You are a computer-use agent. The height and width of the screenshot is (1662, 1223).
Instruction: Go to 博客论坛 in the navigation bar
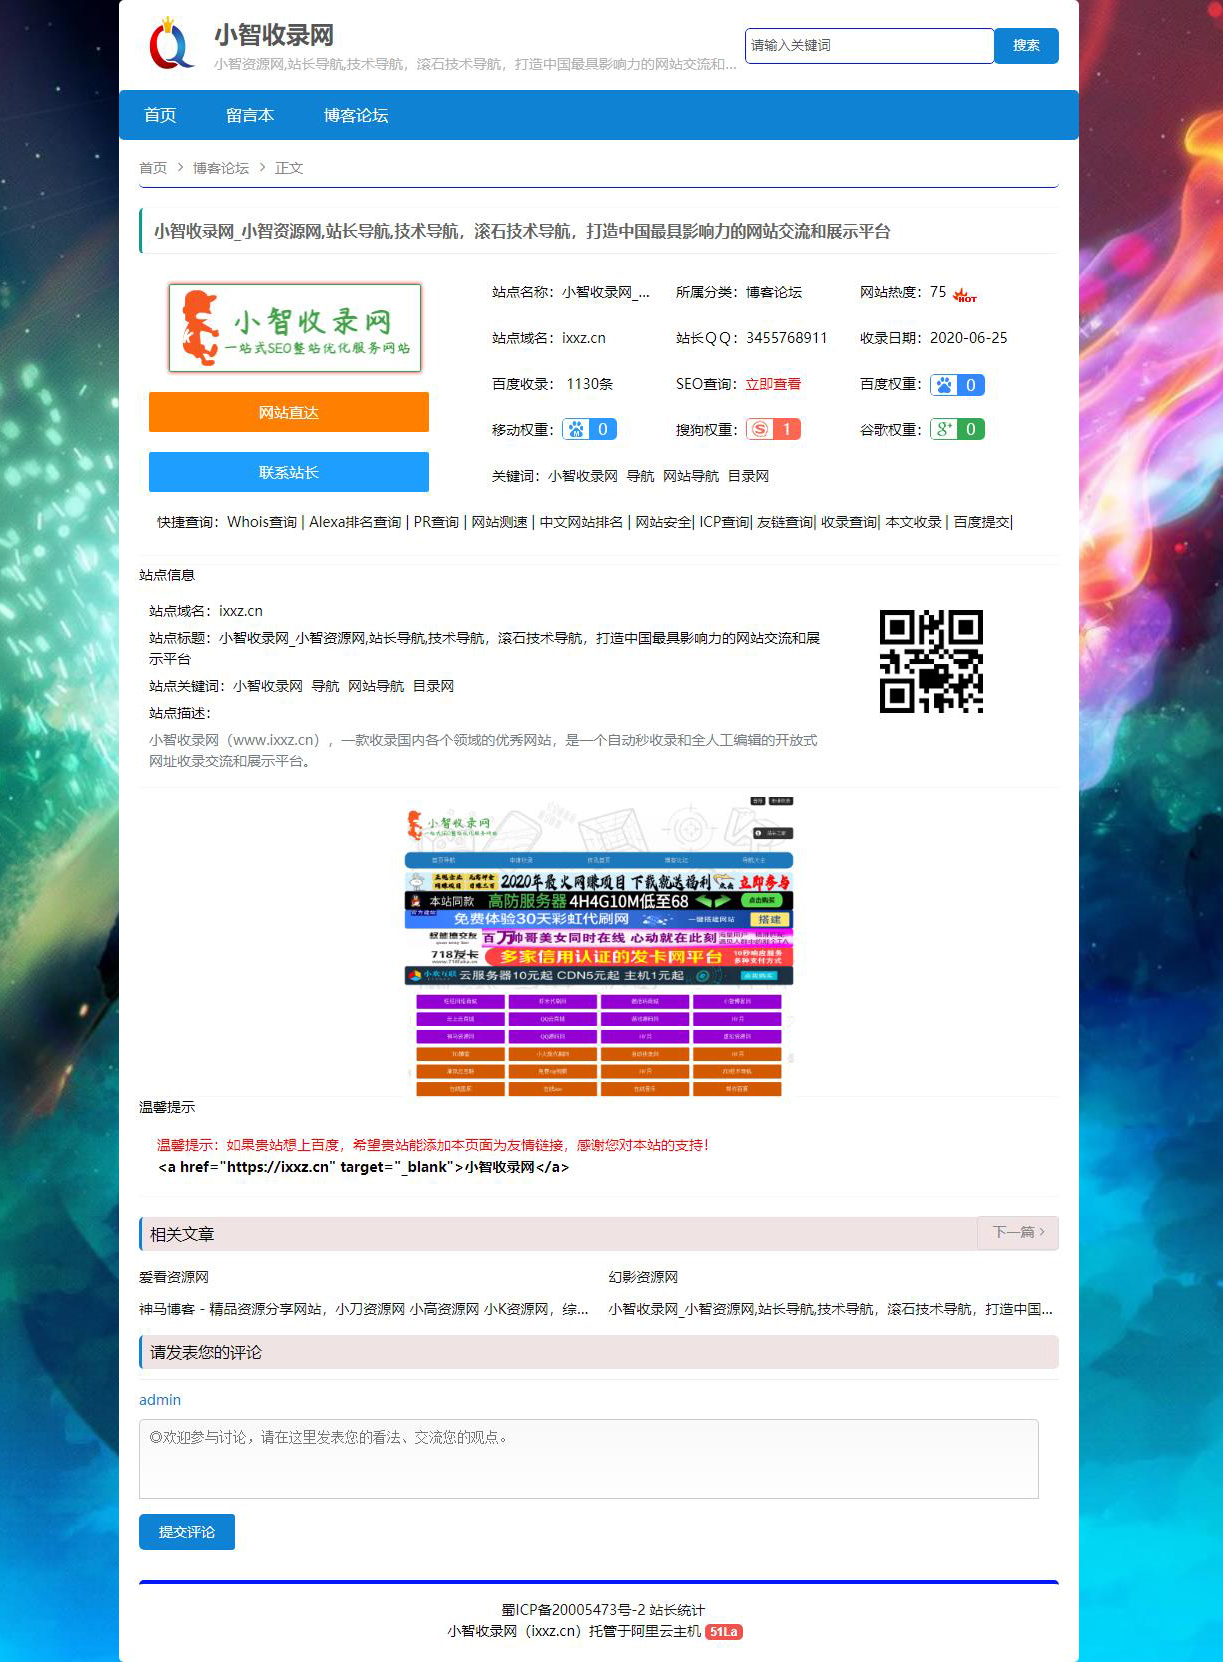356,115
